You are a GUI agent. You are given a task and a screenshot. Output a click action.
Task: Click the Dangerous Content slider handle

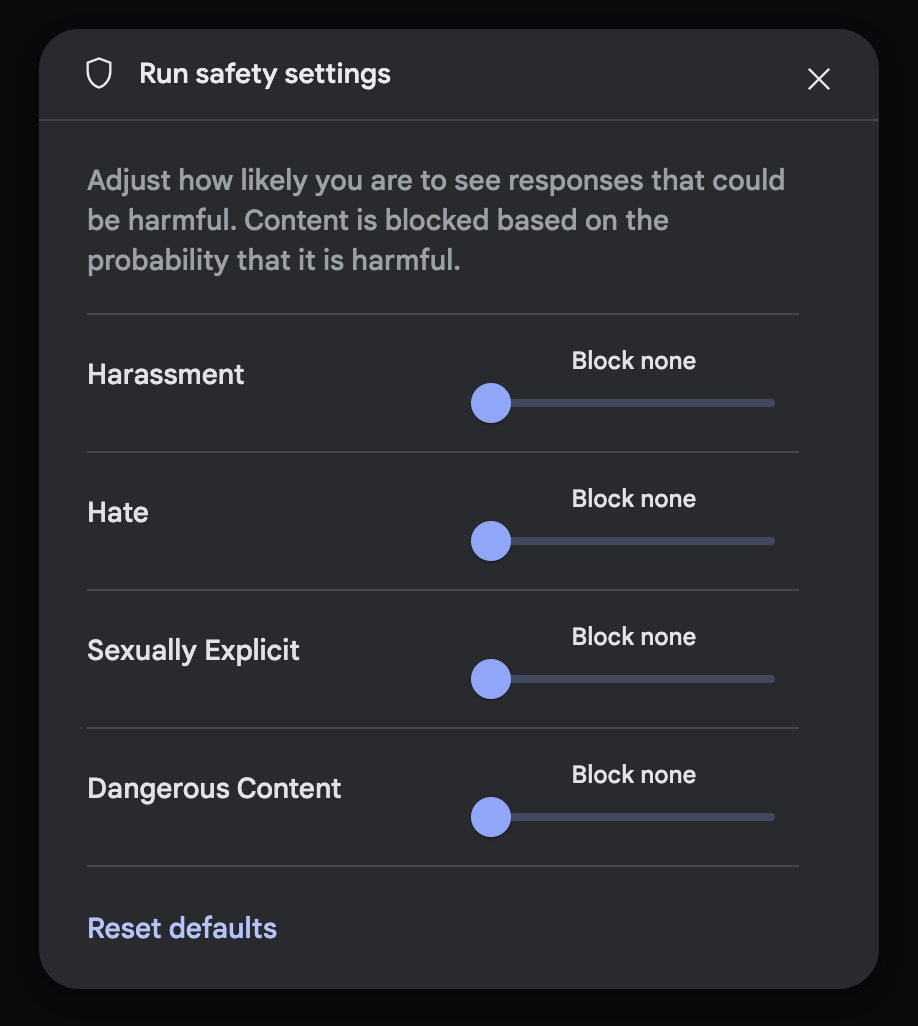click(491, 817)
